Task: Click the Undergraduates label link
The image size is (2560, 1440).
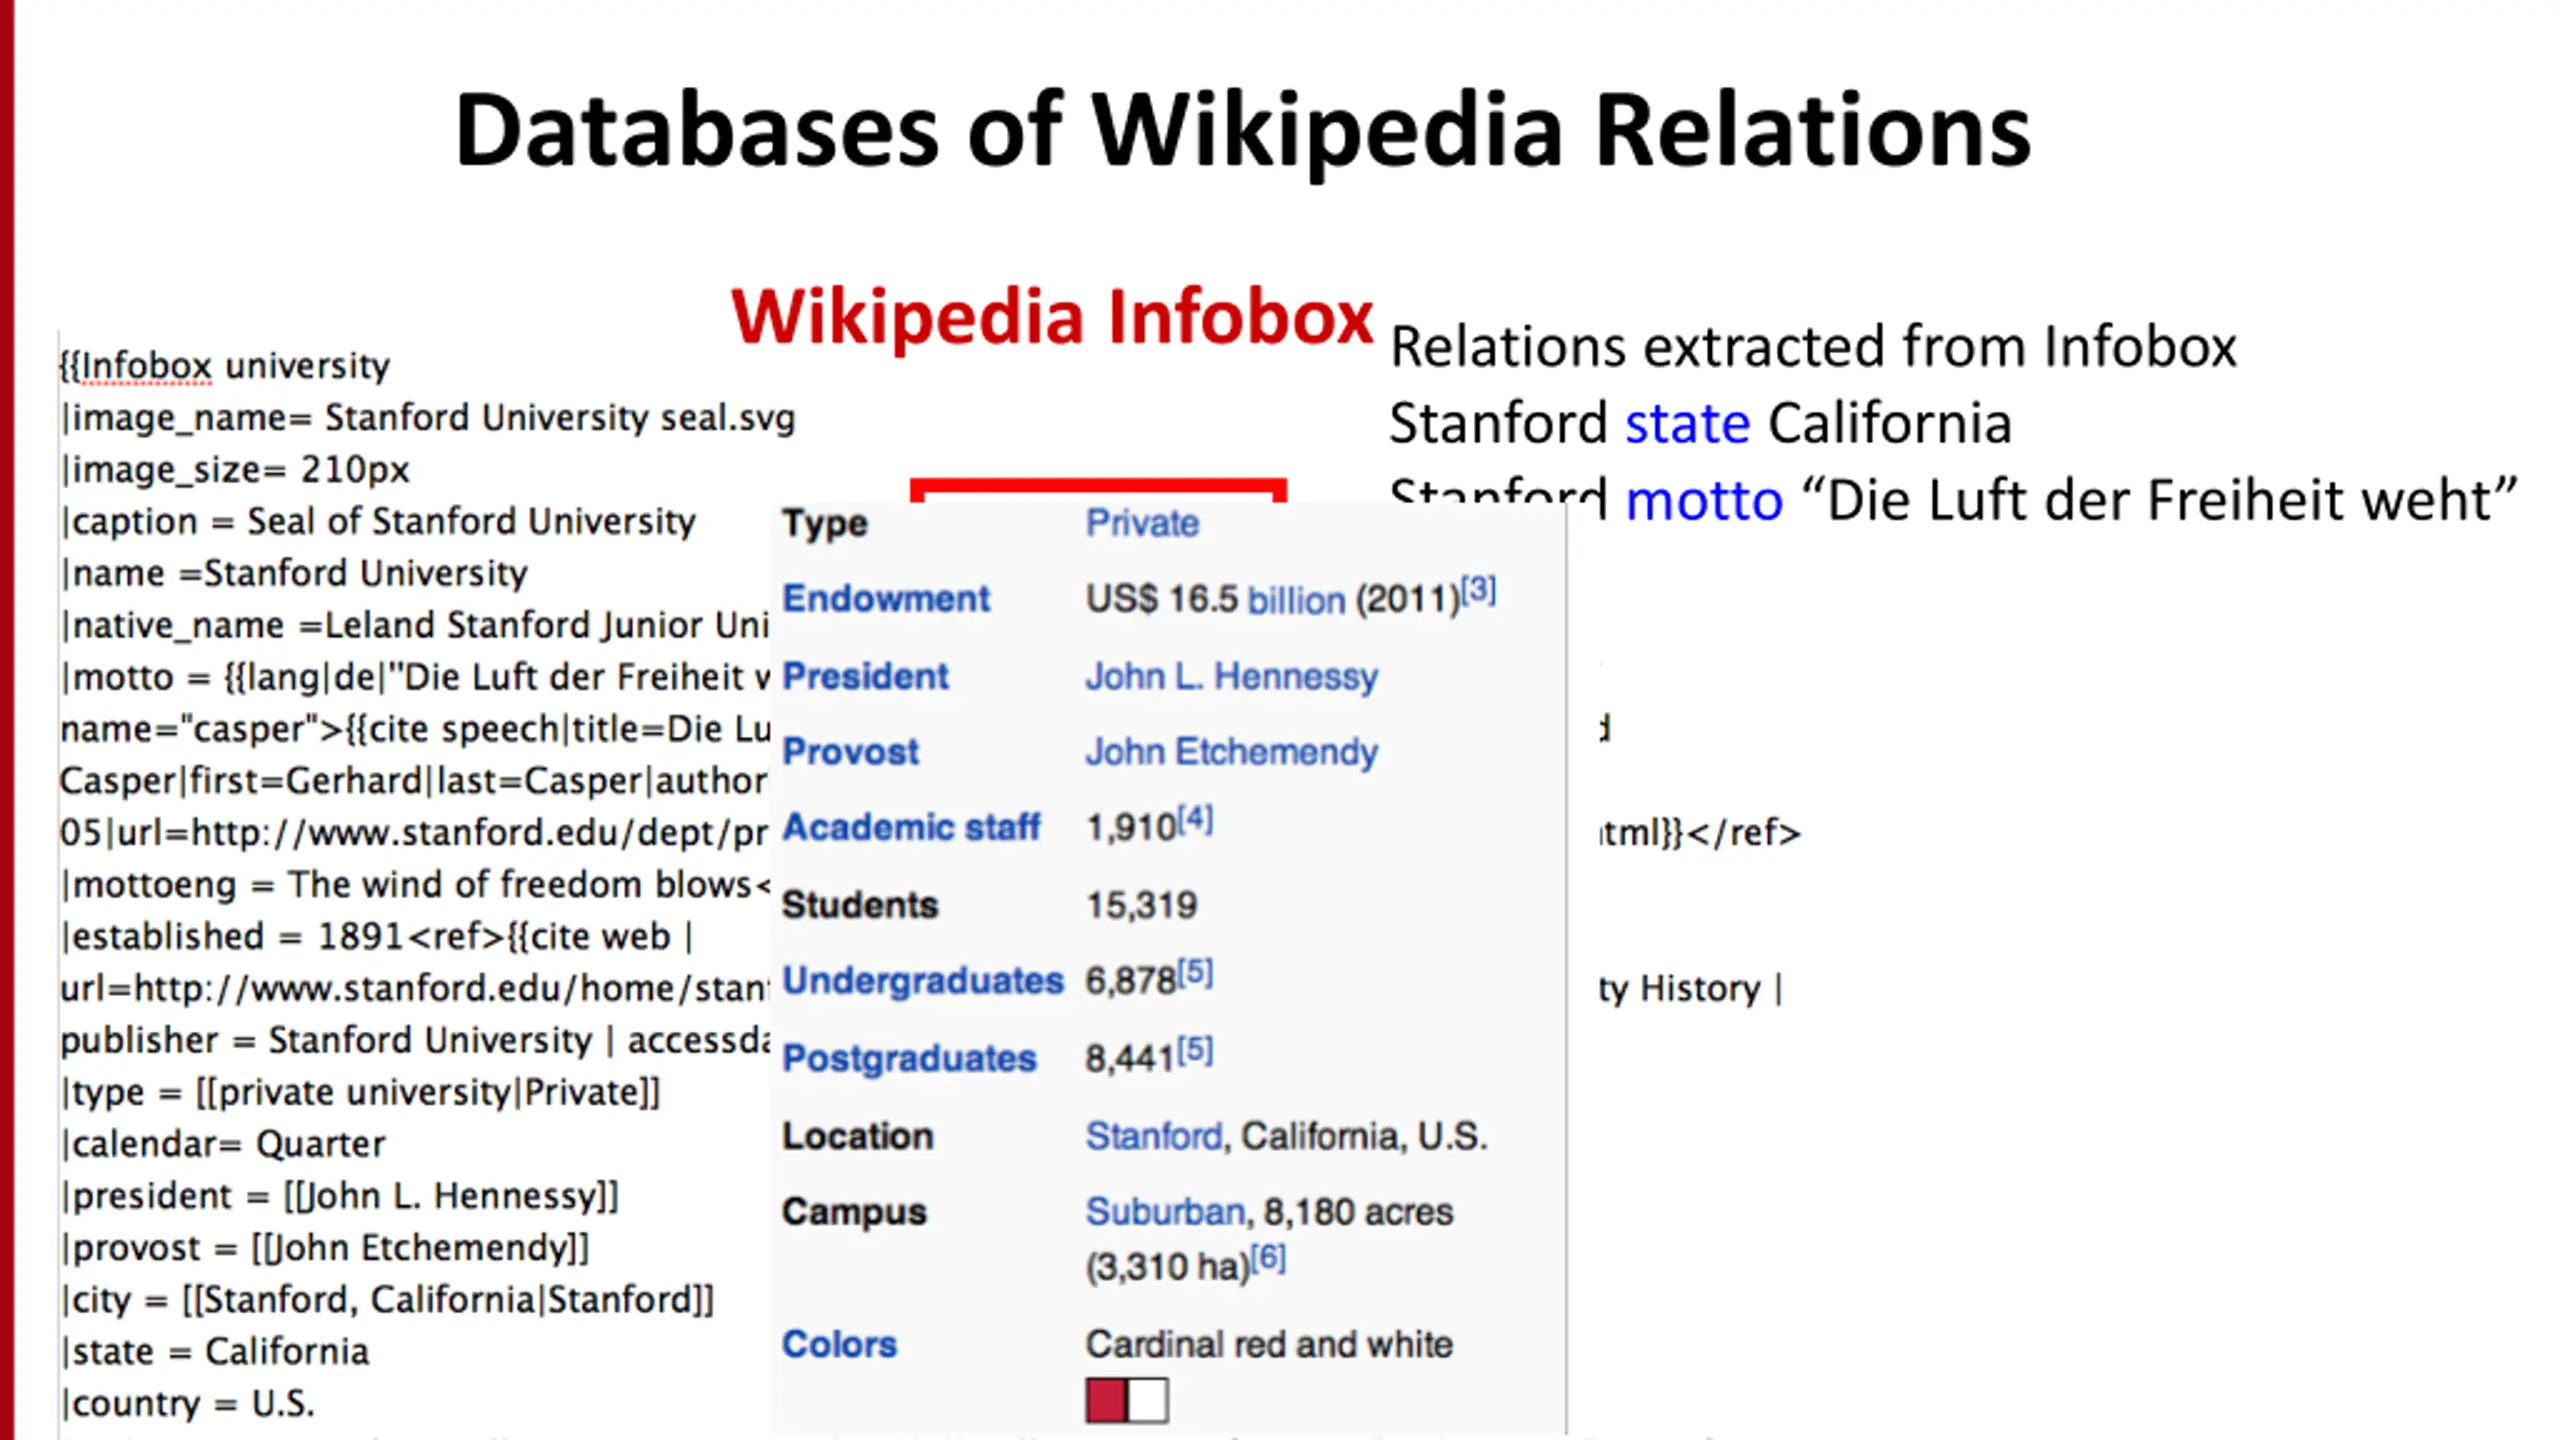Action: coord(922,981)
